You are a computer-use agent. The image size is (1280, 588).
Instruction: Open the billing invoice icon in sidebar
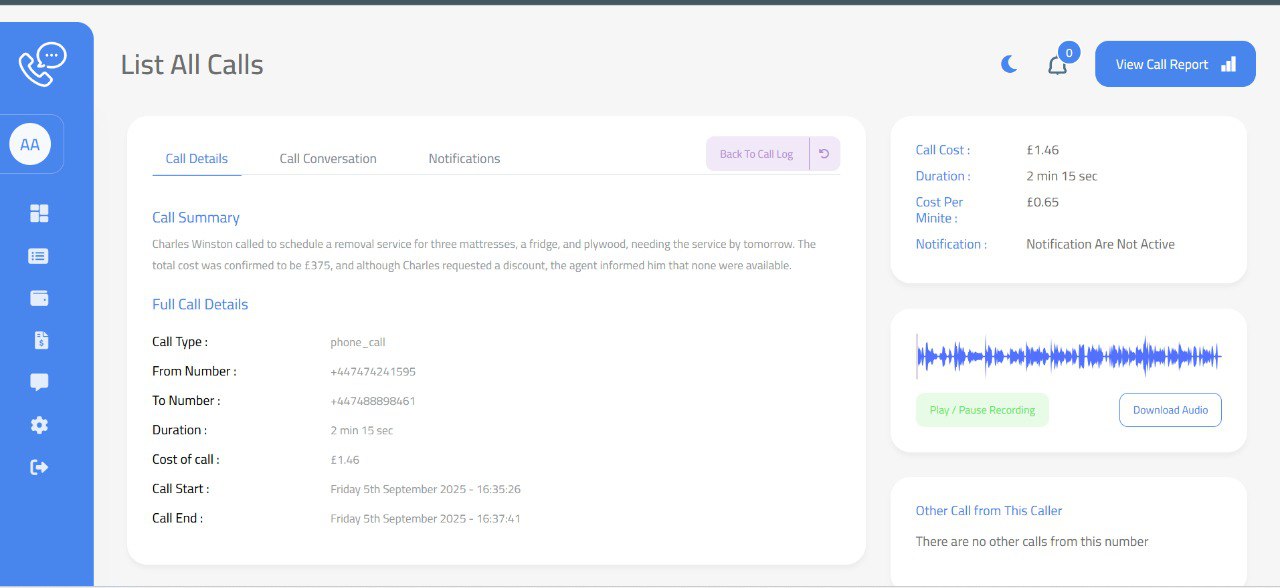[38, 339]
